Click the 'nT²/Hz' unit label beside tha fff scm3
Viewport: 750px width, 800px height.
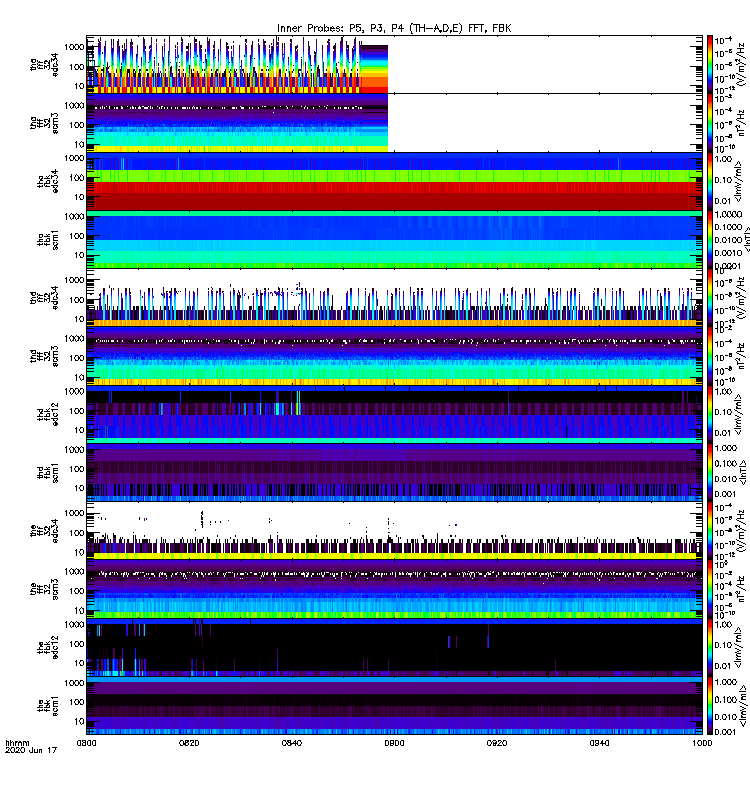[x=742, y=123]
